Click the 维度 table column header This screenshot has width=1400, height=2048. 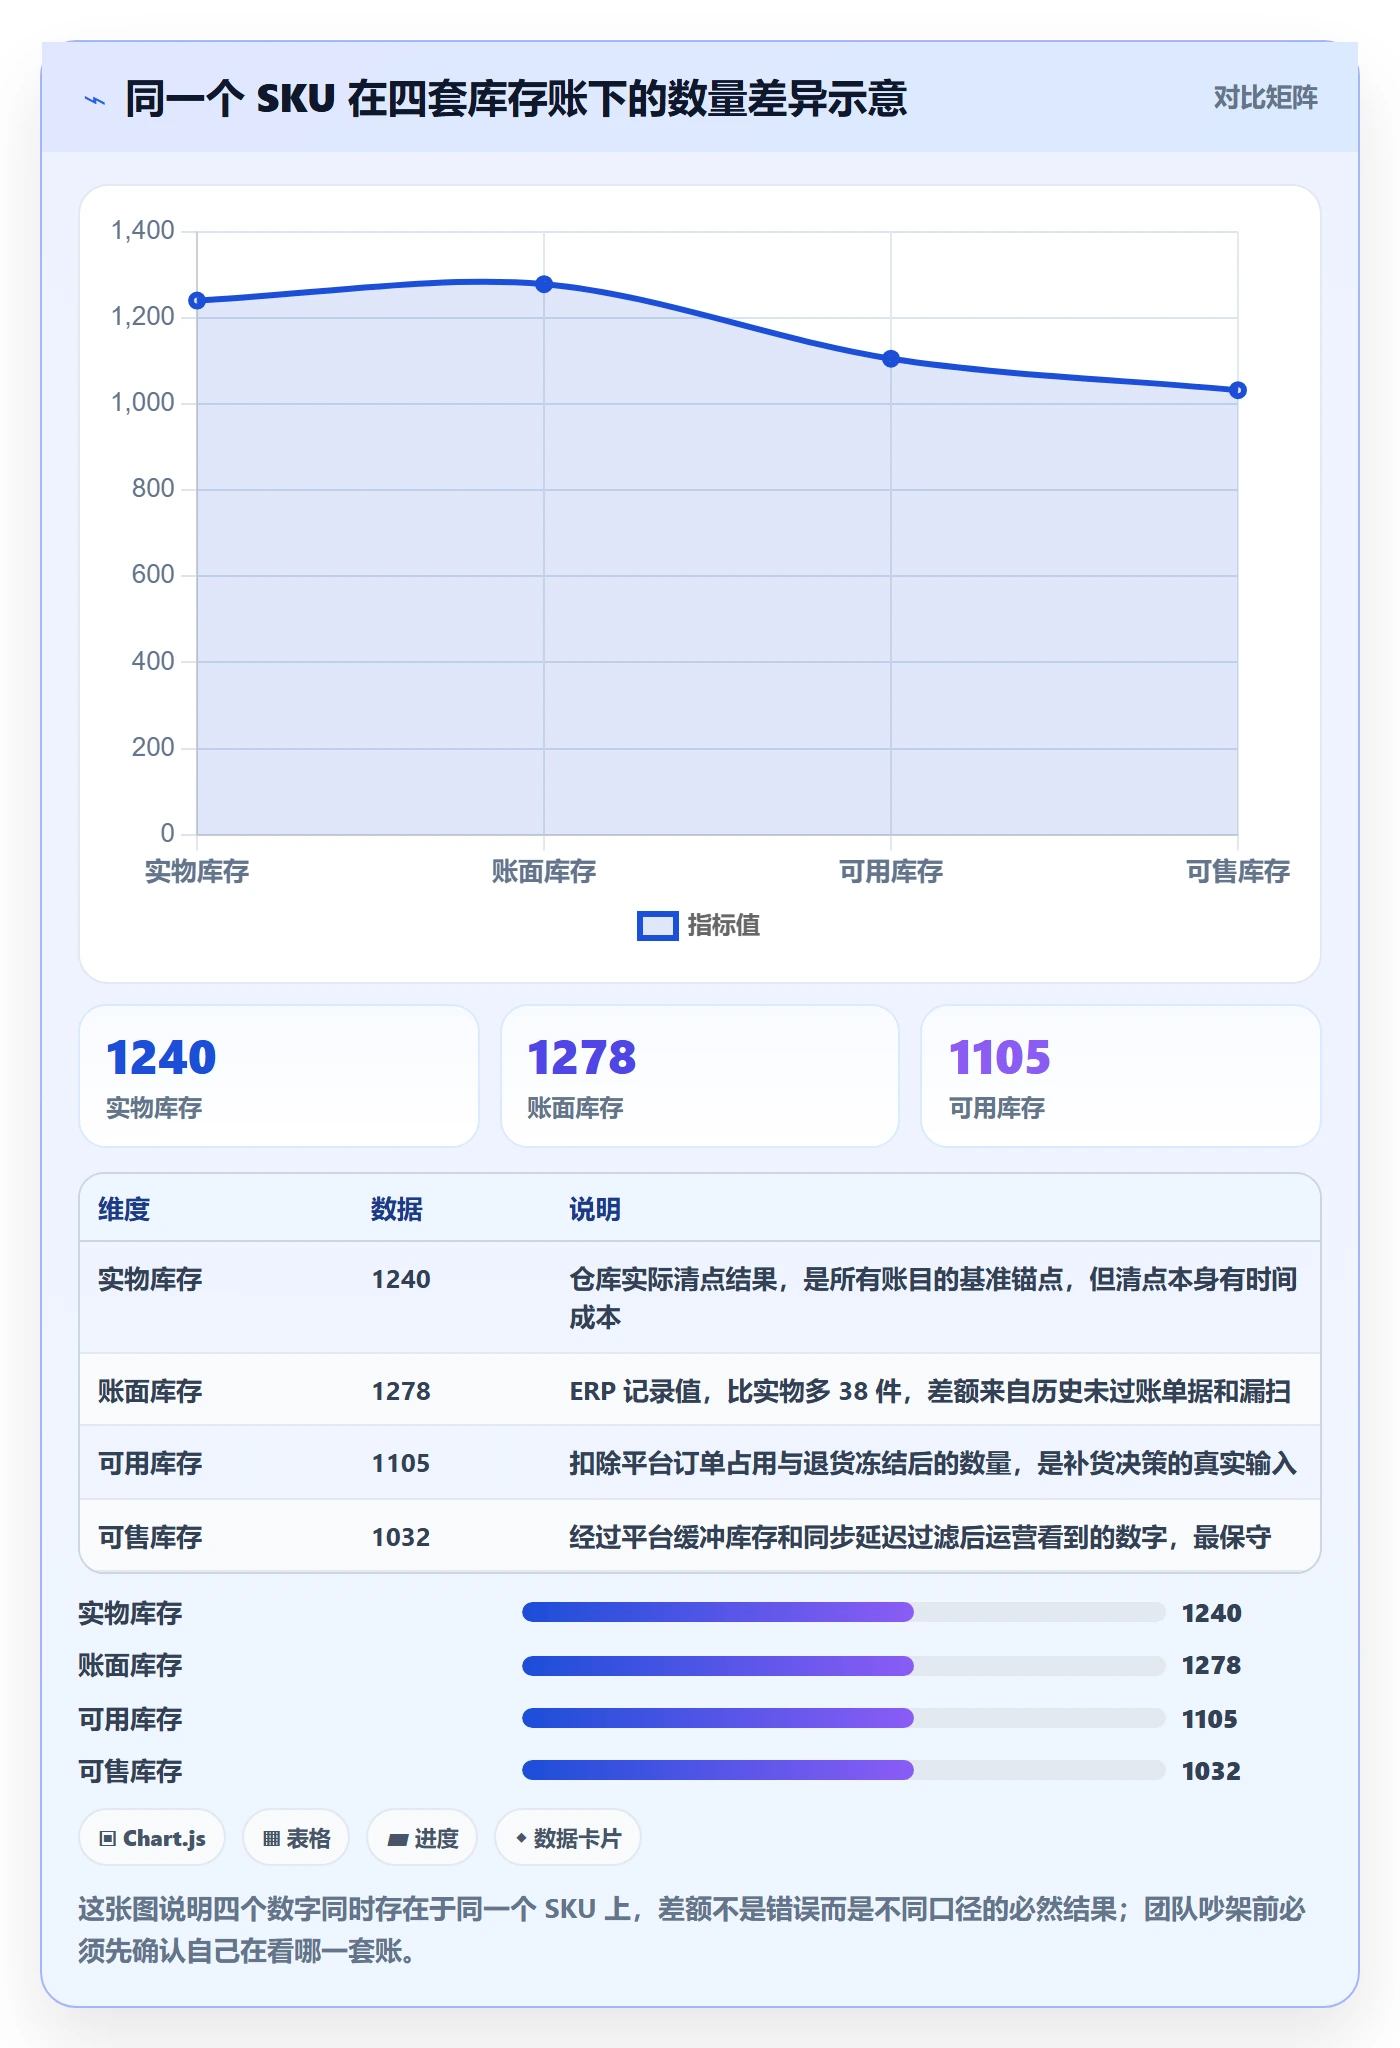tap(124, 1209)
